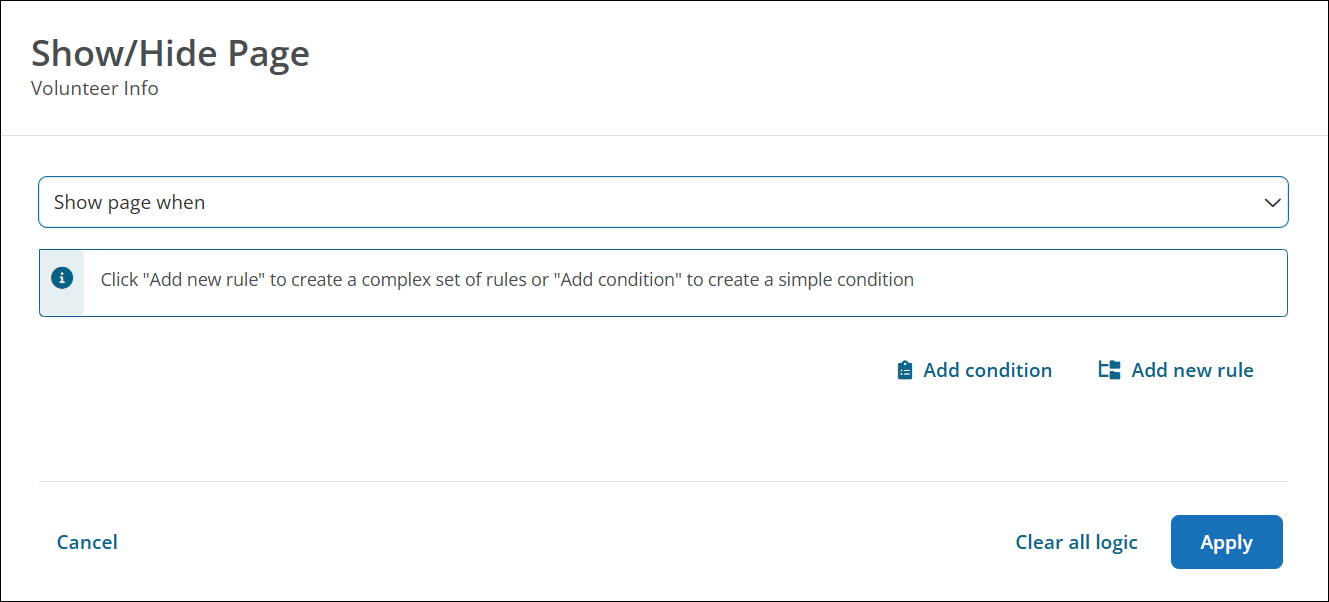1329x602 pixels.
Task: Click the empty middle of the dropdown field
Action: (700, 203)
